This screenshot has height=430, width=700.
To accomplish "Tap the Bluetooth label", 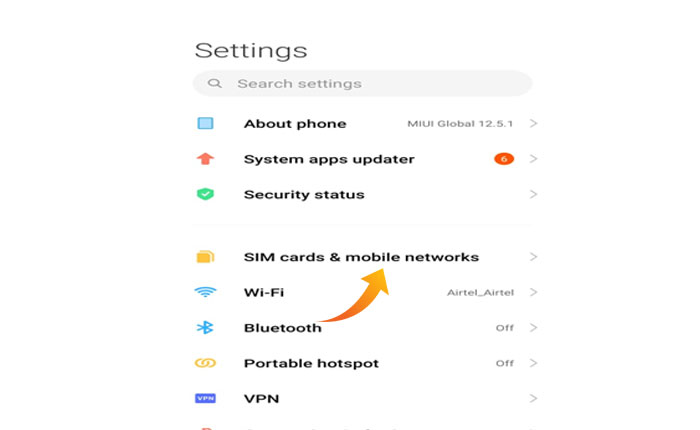I will [283, 328].
